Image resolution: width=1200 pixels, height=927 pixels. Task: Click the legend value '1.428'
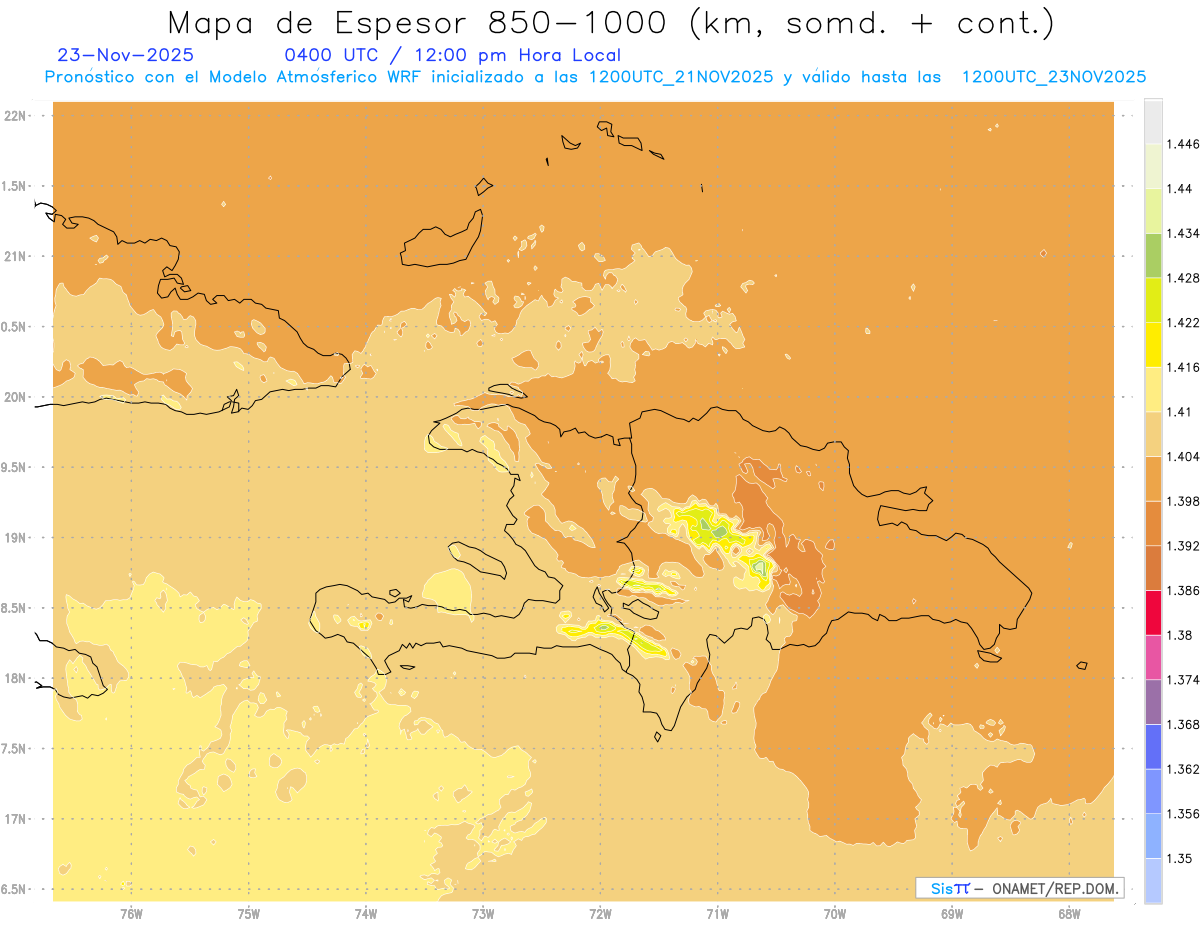pos(1184,278)
